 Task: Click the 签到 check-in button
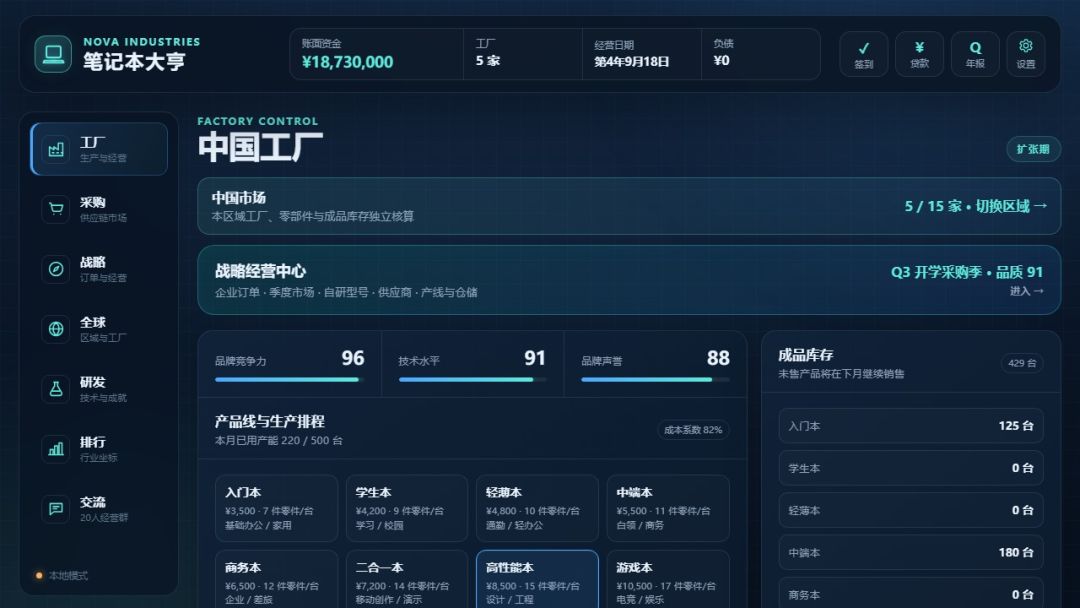click(863, 54)
